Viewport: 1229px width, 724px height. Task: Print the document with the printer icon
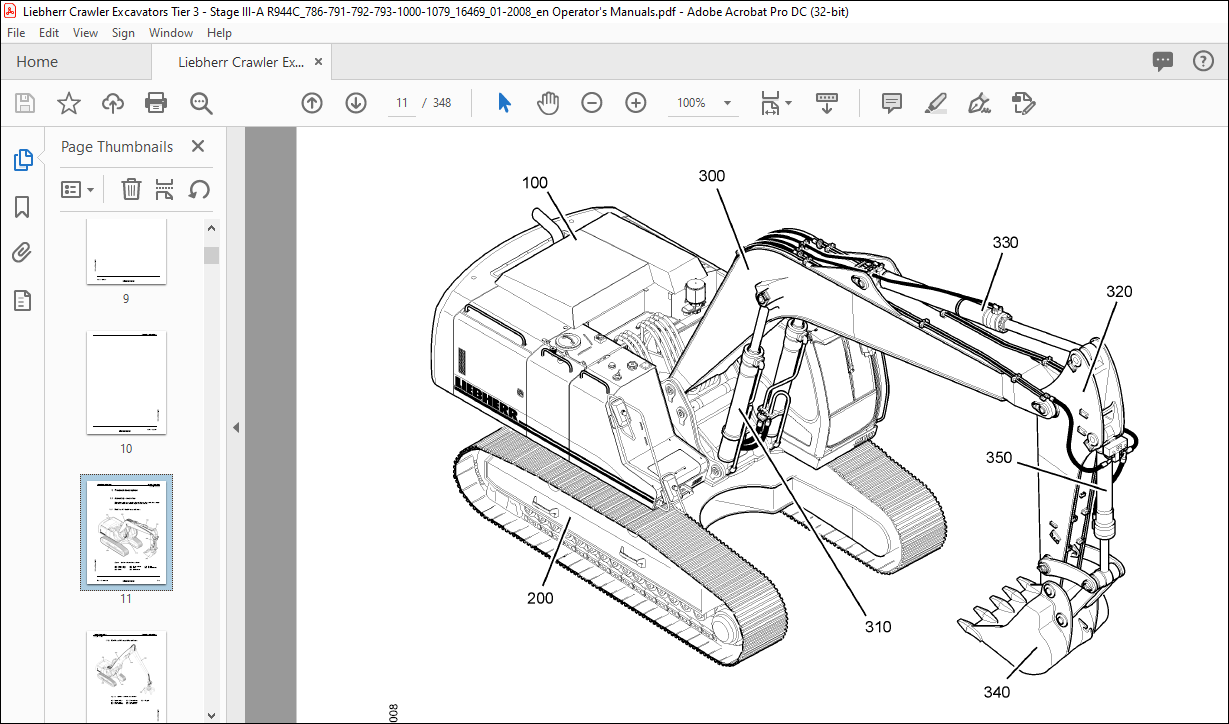(x=156, y=103)
